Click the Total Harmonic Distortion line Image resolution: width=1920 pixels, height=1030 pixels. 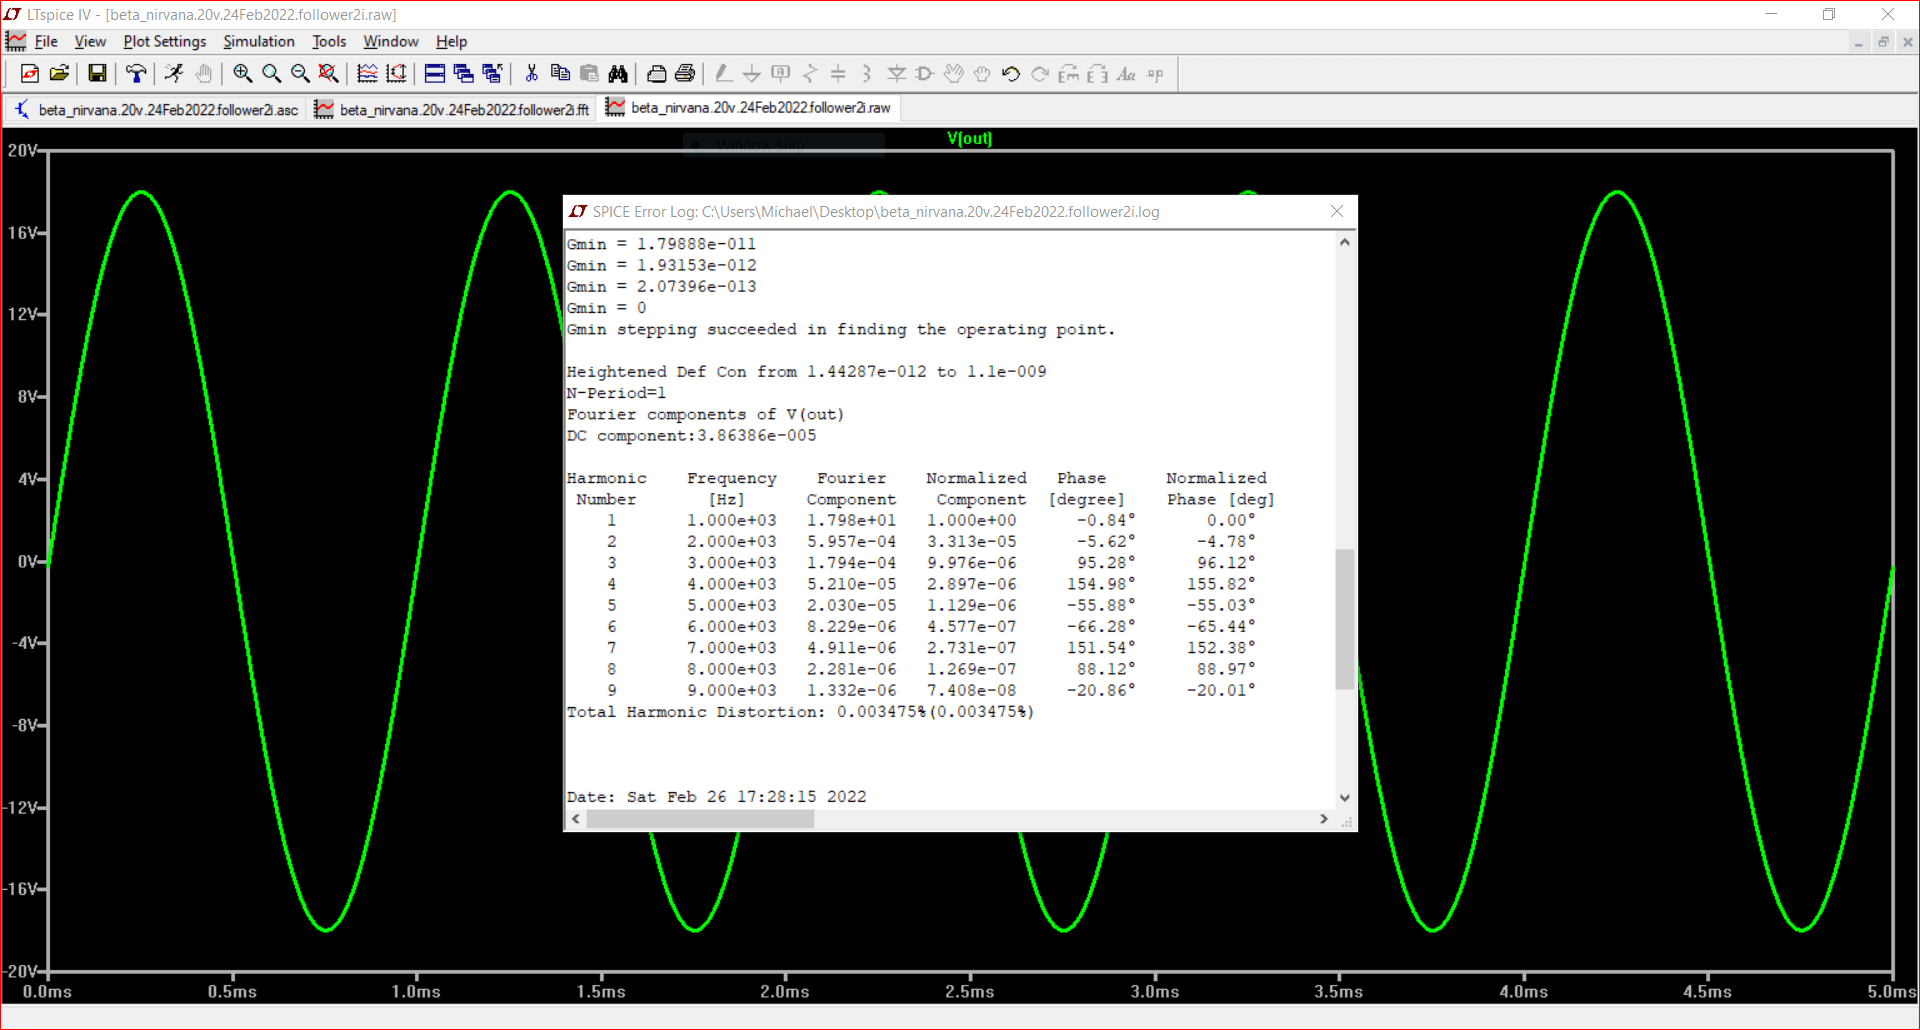[801, 712]
